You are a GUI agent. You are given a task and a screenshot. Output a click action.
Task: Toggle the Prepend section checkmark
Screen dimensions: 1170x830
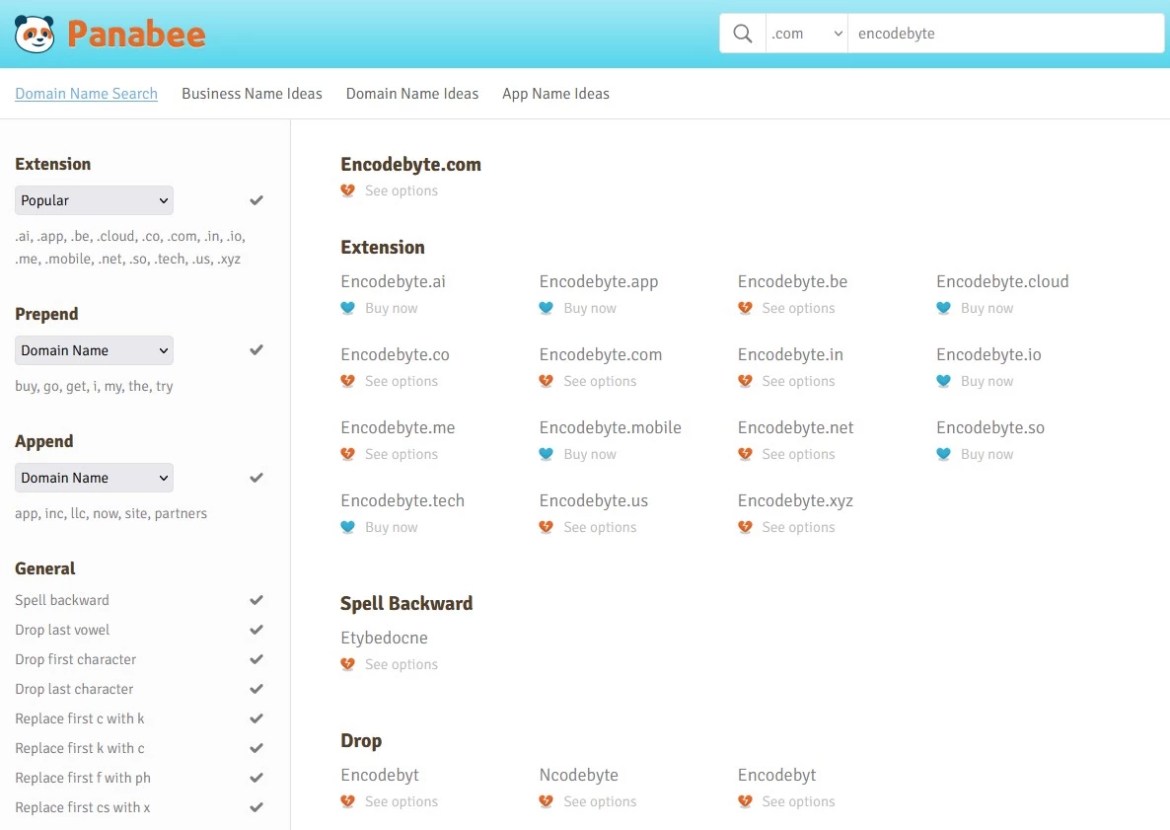(x=256, y=349)
